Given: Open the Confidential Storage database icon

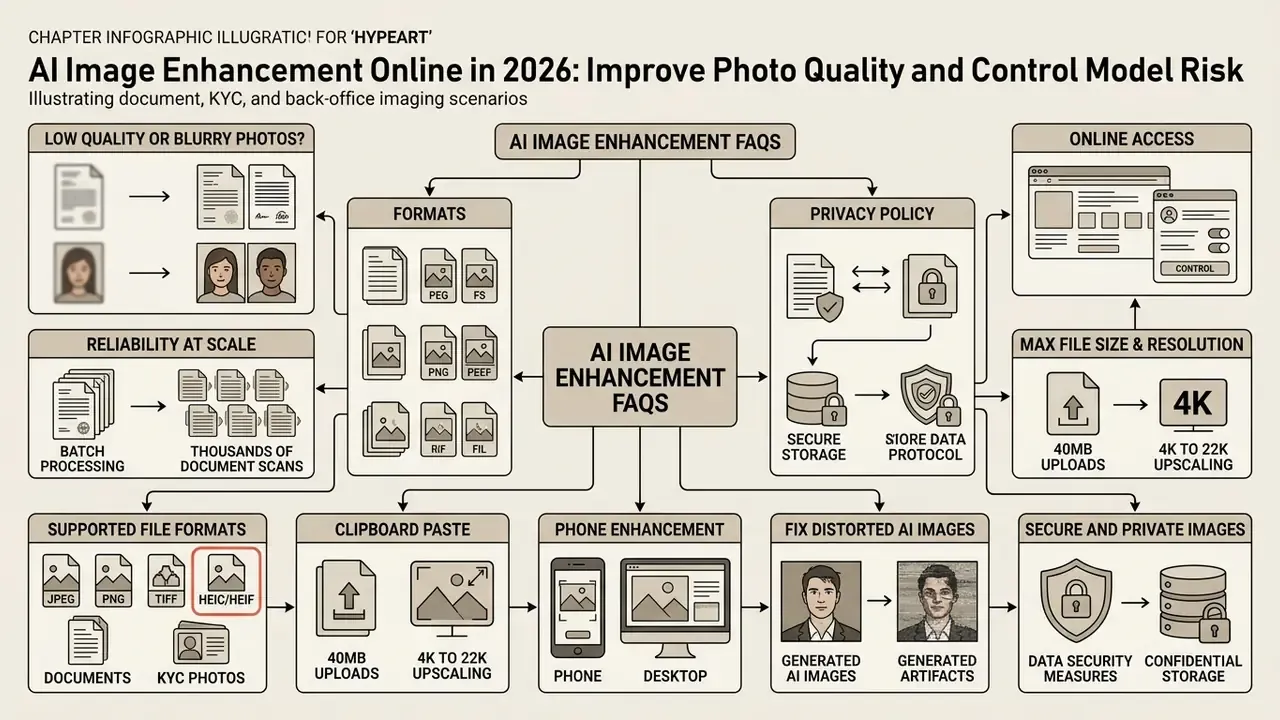Looking at the screenshot, I should click(1193, 602).
